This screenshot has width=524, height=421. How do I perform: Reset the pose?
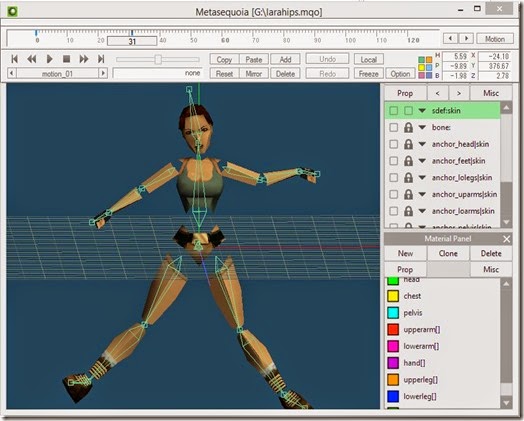[224, 74]
